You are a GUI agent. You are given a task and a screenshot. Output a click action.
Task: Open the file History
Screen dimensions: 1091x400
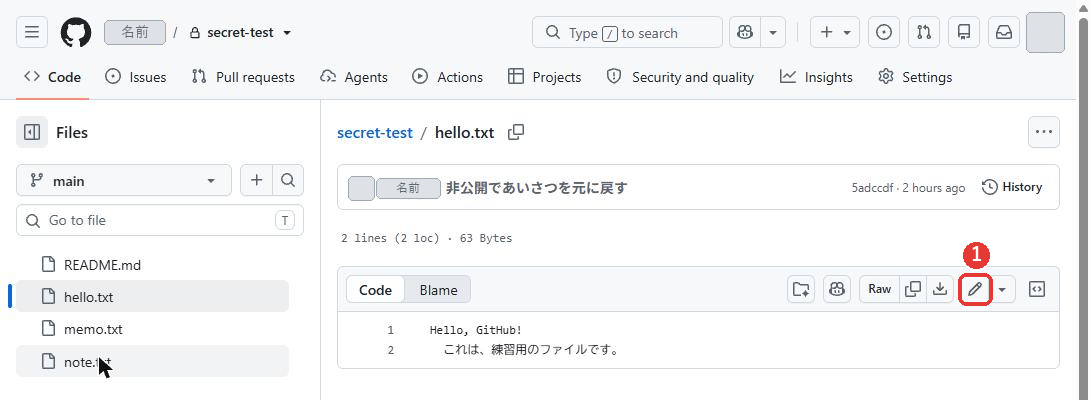[1012, 187]
